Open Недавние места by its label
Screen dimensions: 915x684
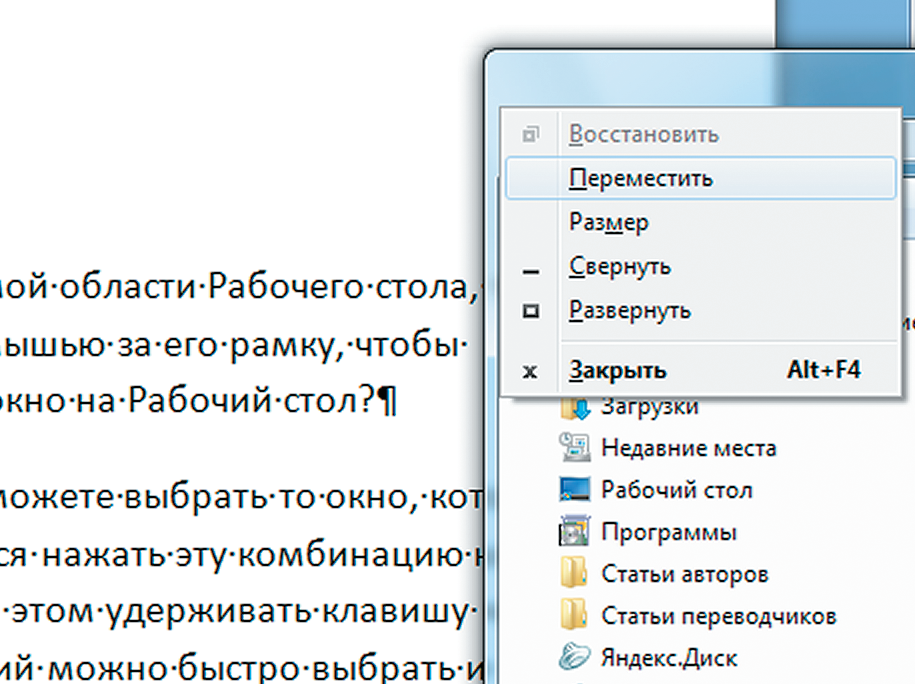pos(688,448)
